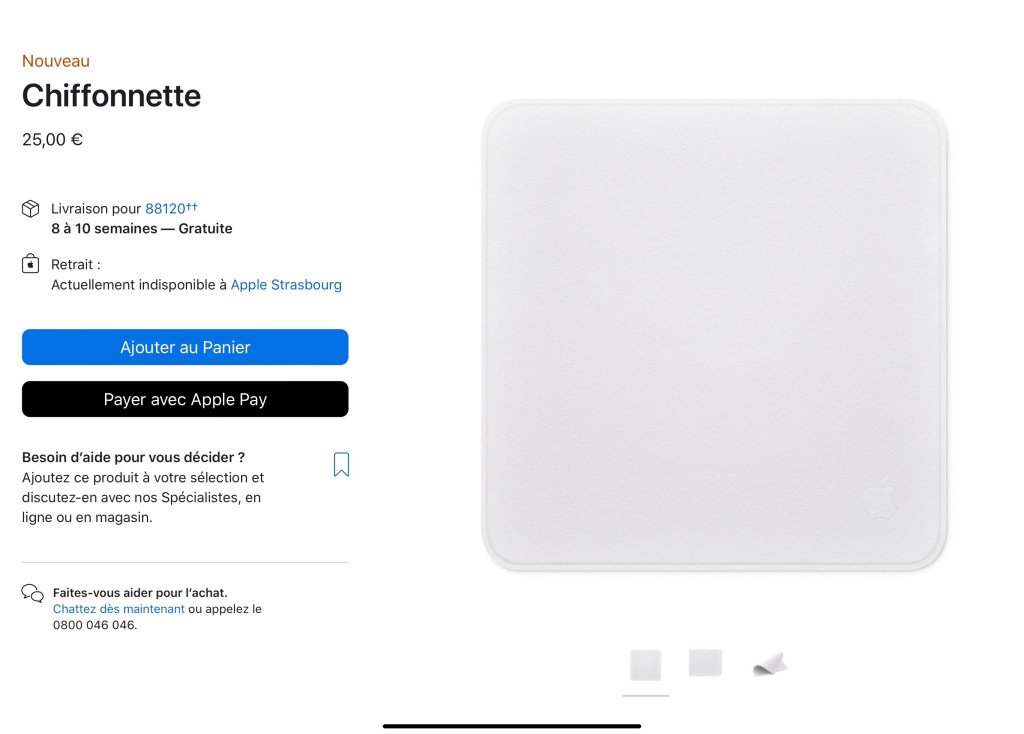1024x734 pixels.
Task: Click the Apple logo on the cloth
Action: click(x=879, y=498)
